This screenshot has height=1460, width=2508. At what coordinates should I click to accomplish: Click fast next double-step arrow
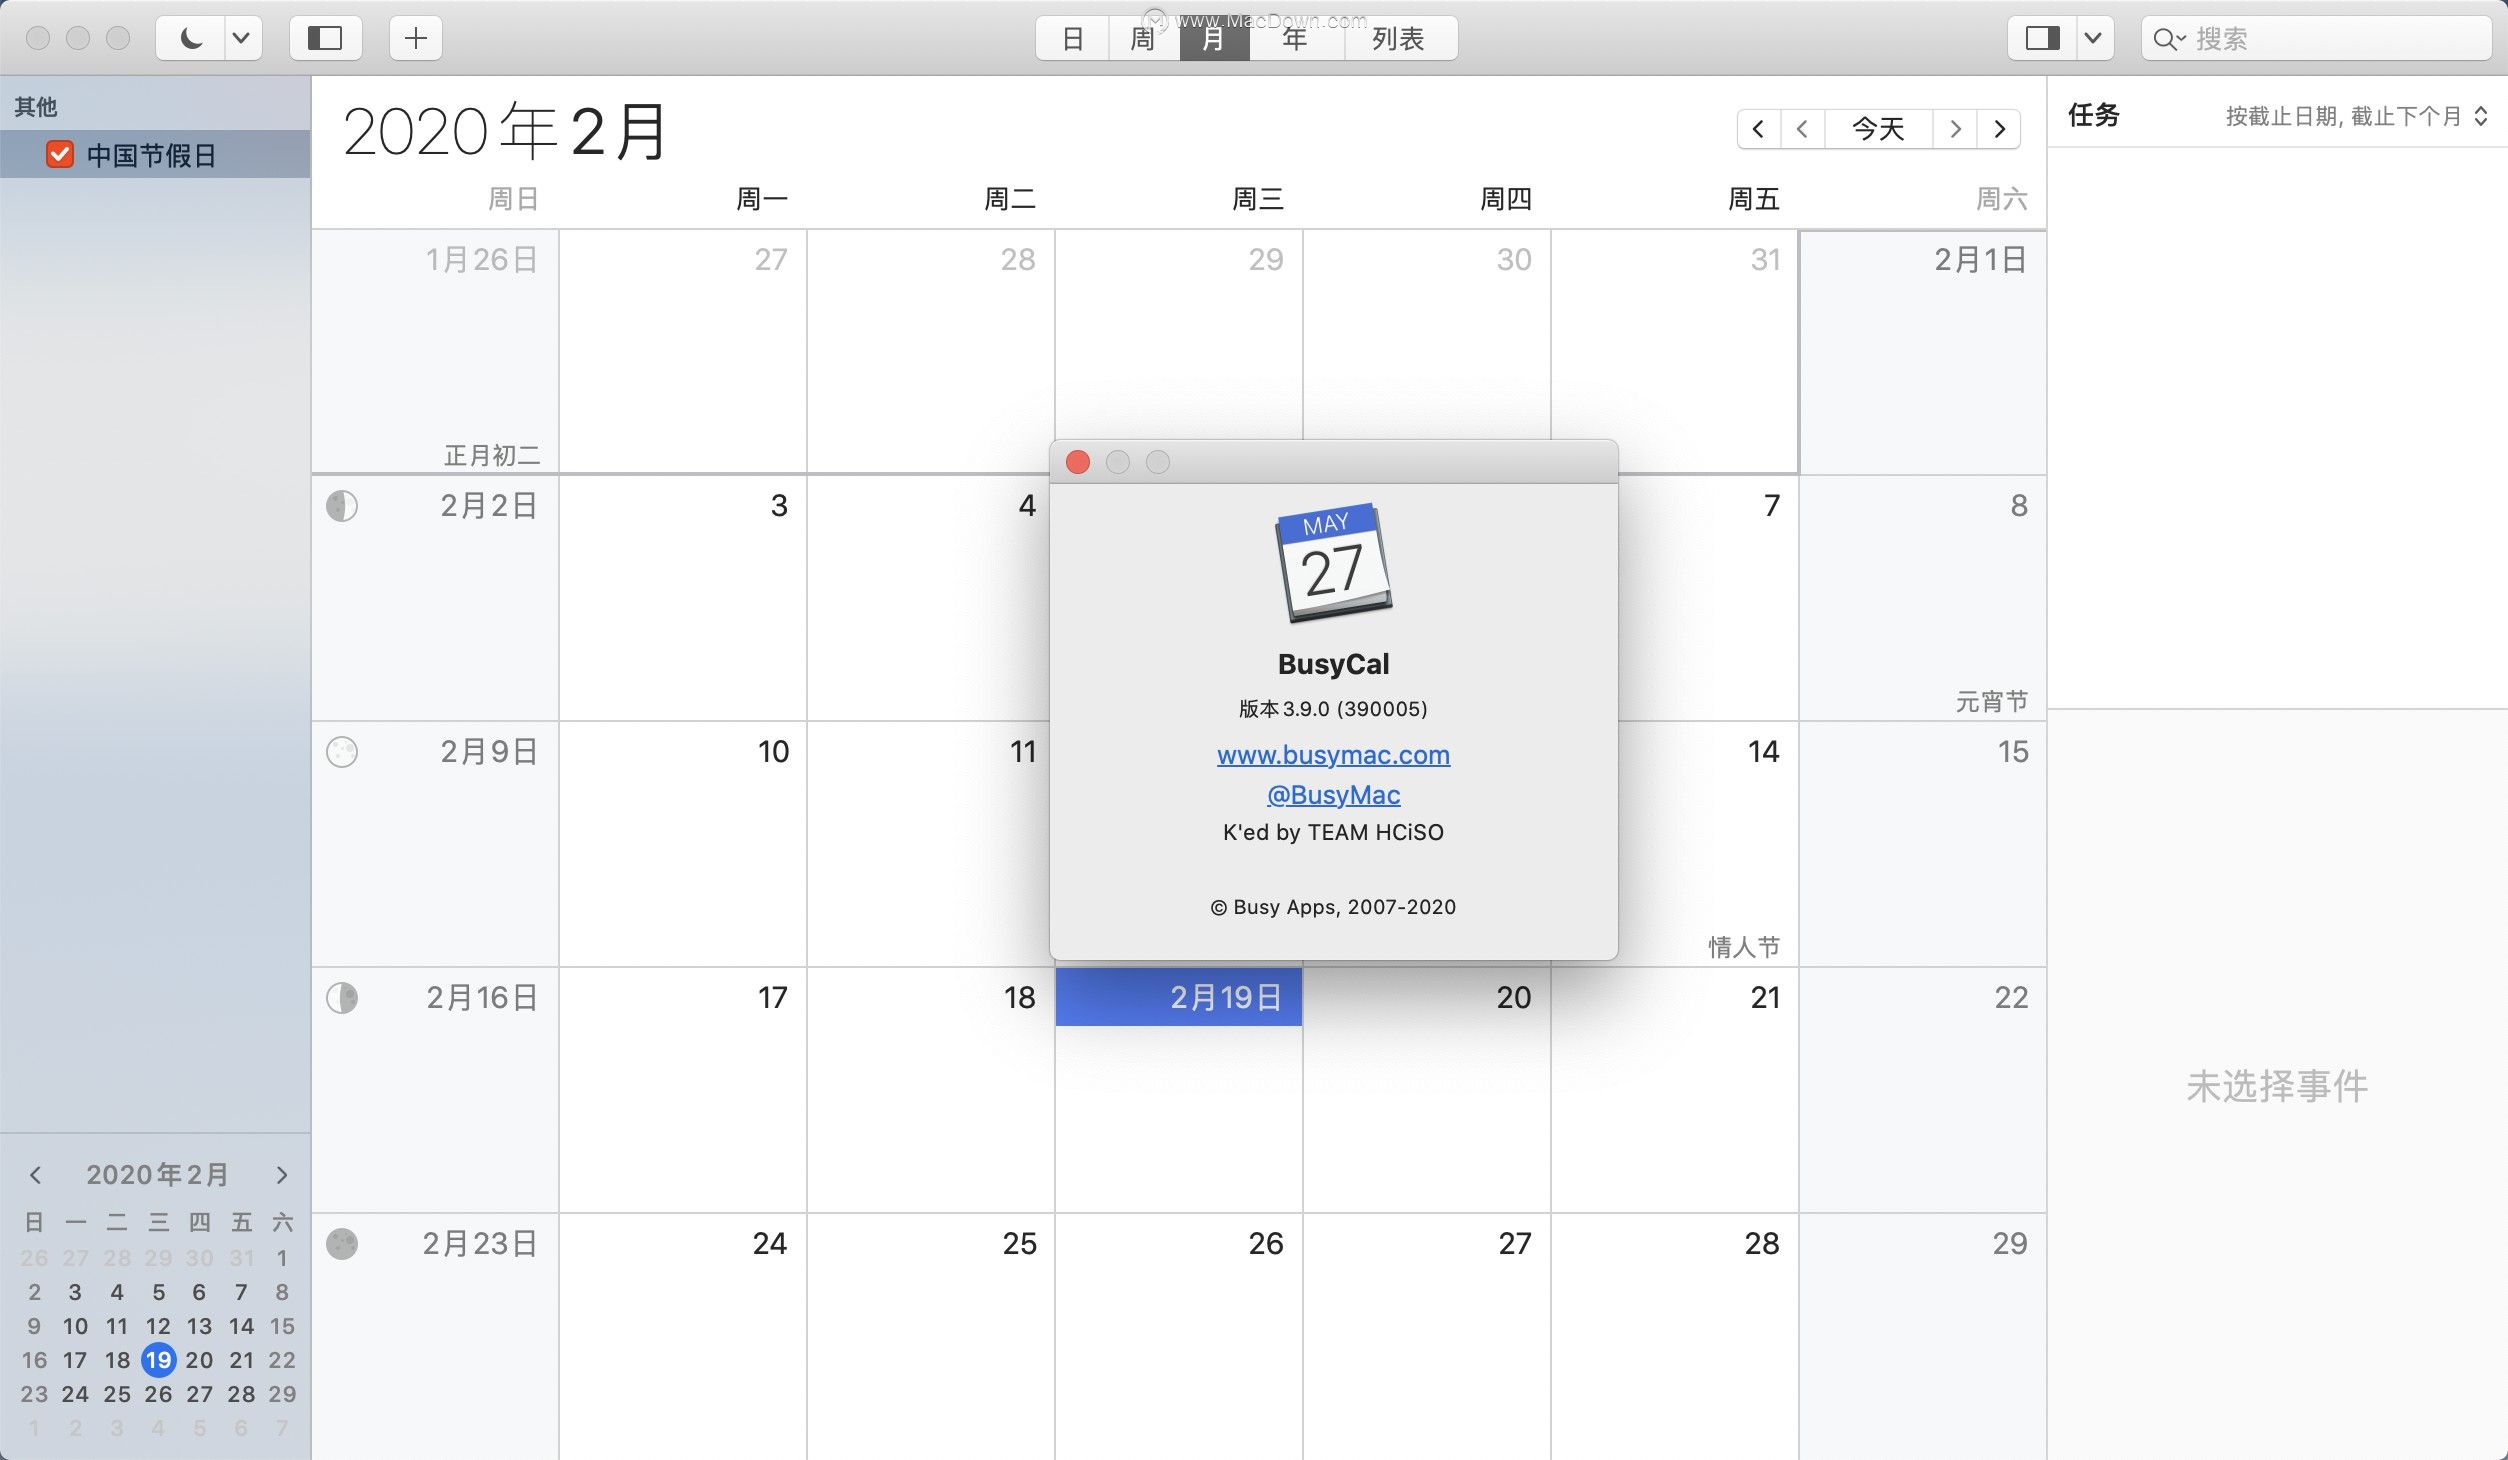(1999, 128)
